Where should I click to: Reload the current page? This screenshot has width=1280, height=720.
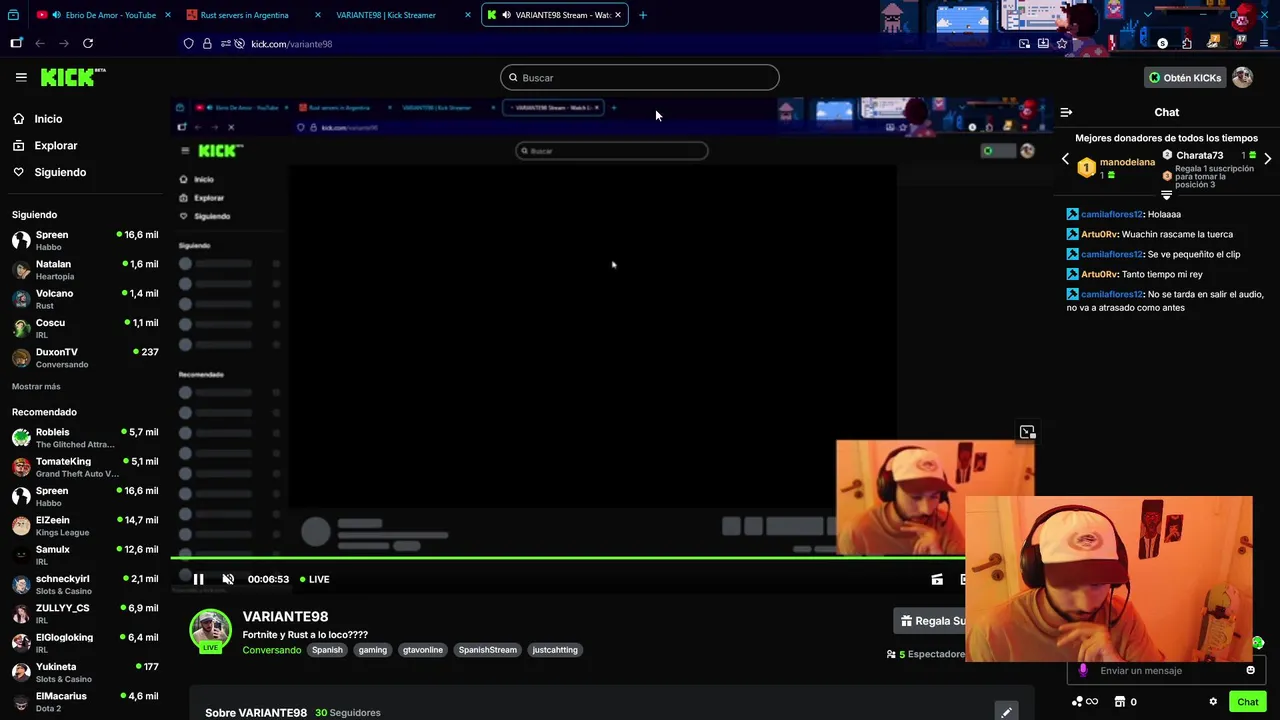coord(88,43)
